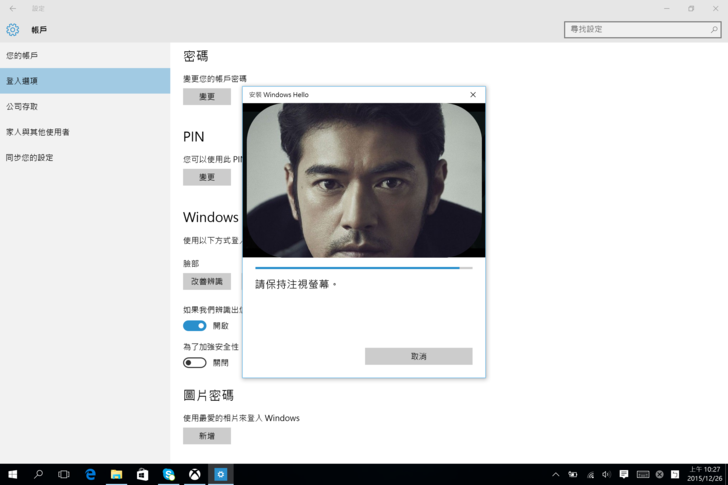Click 改善辨識 button under 臉部
Viewport: 728px width, 485px height.
pyautogui.click(x=207, y=281)
